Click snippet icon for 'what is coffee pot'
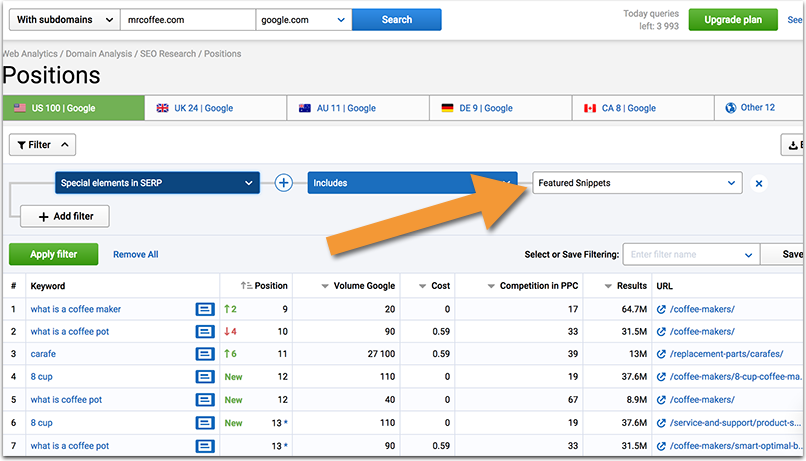The image size is (806, 461). click(x=204, y=400)
